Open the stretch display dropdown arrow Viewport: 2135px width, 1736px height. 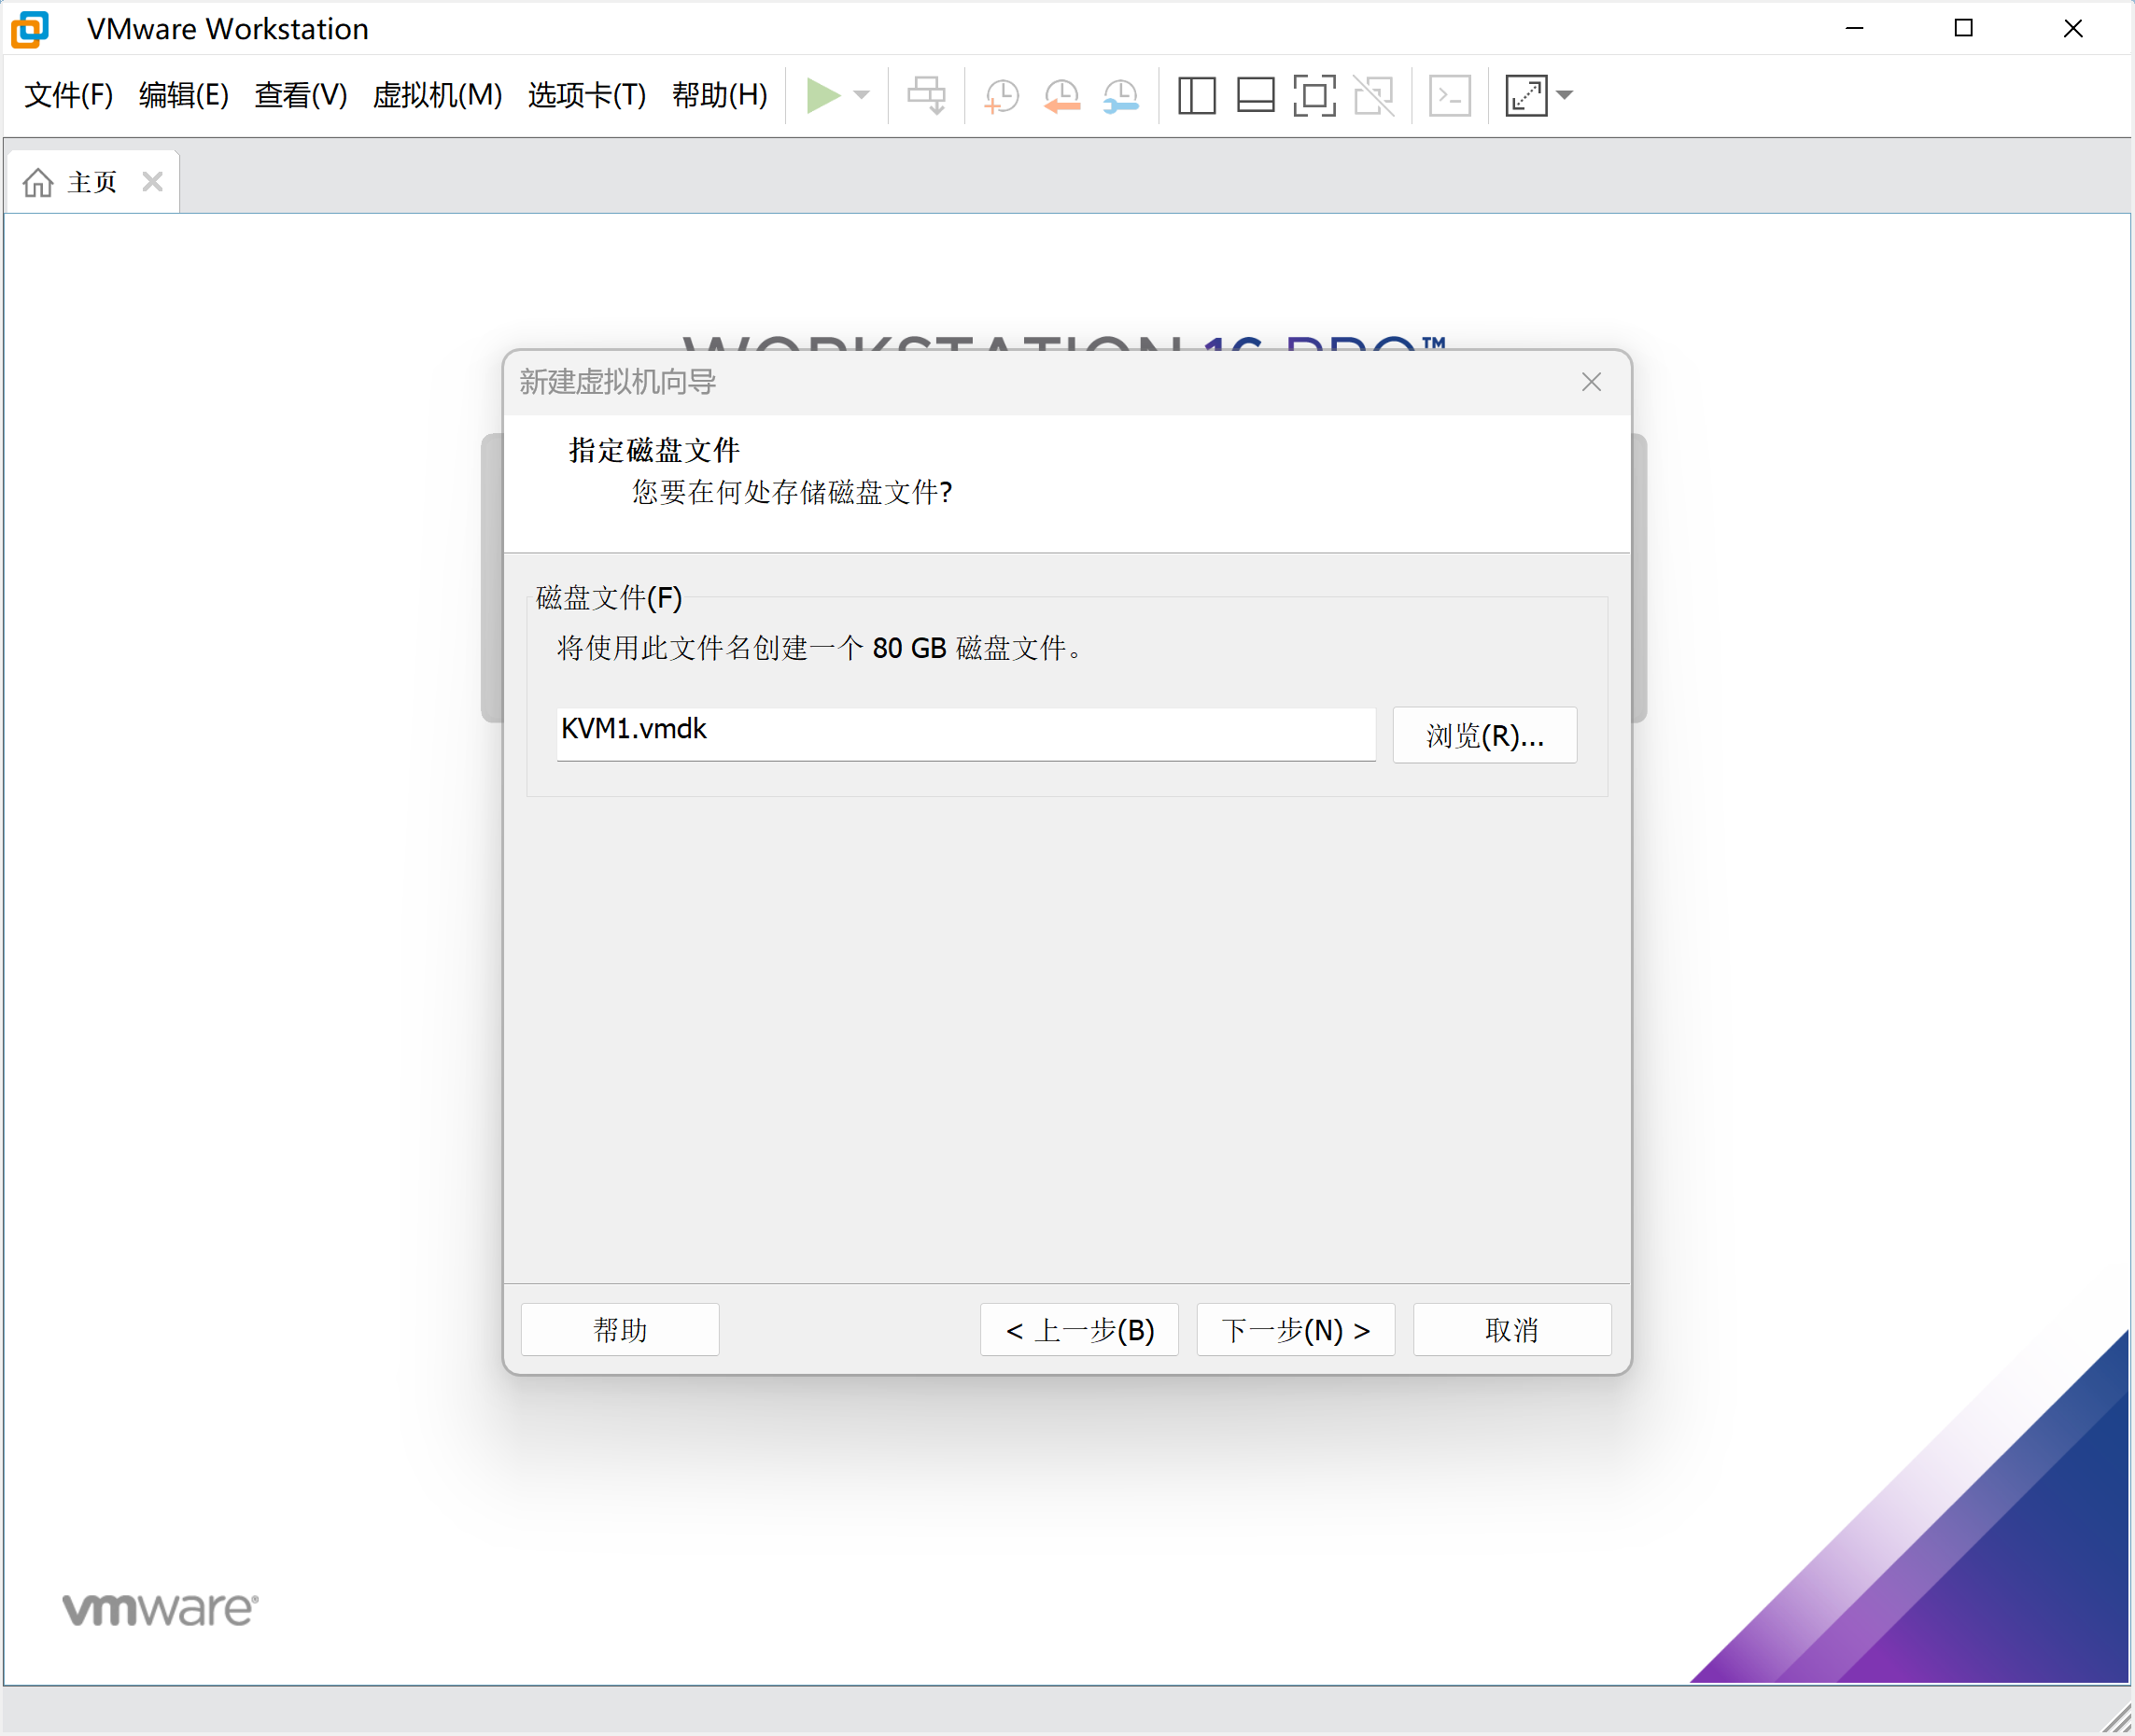click(x=1565, y=96)
